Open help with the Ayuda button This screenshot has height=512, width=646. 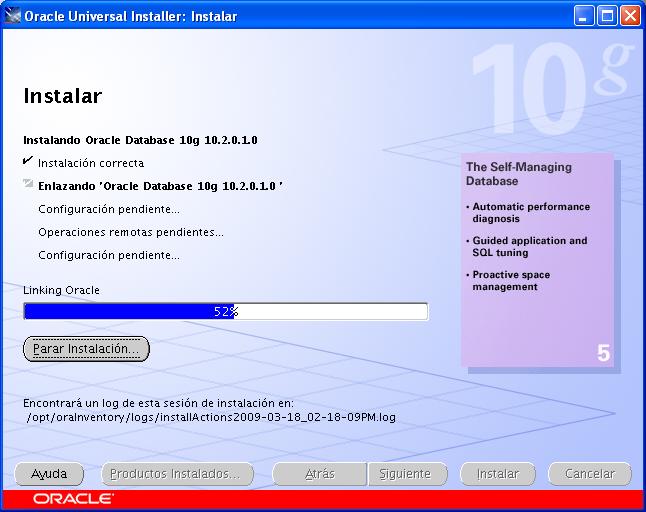[x=49, y=474]
